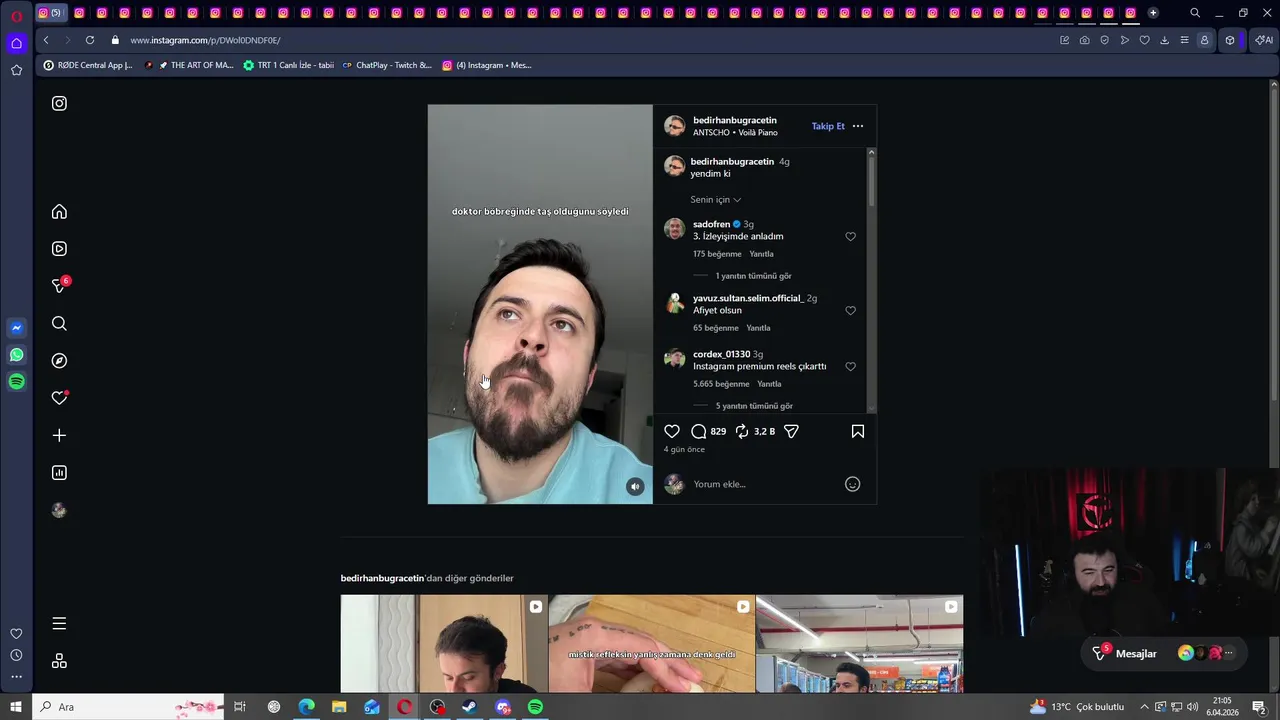Open emoji picker in comment box
The width and height of the screenshot is (1280, 720).
point(853,484)
